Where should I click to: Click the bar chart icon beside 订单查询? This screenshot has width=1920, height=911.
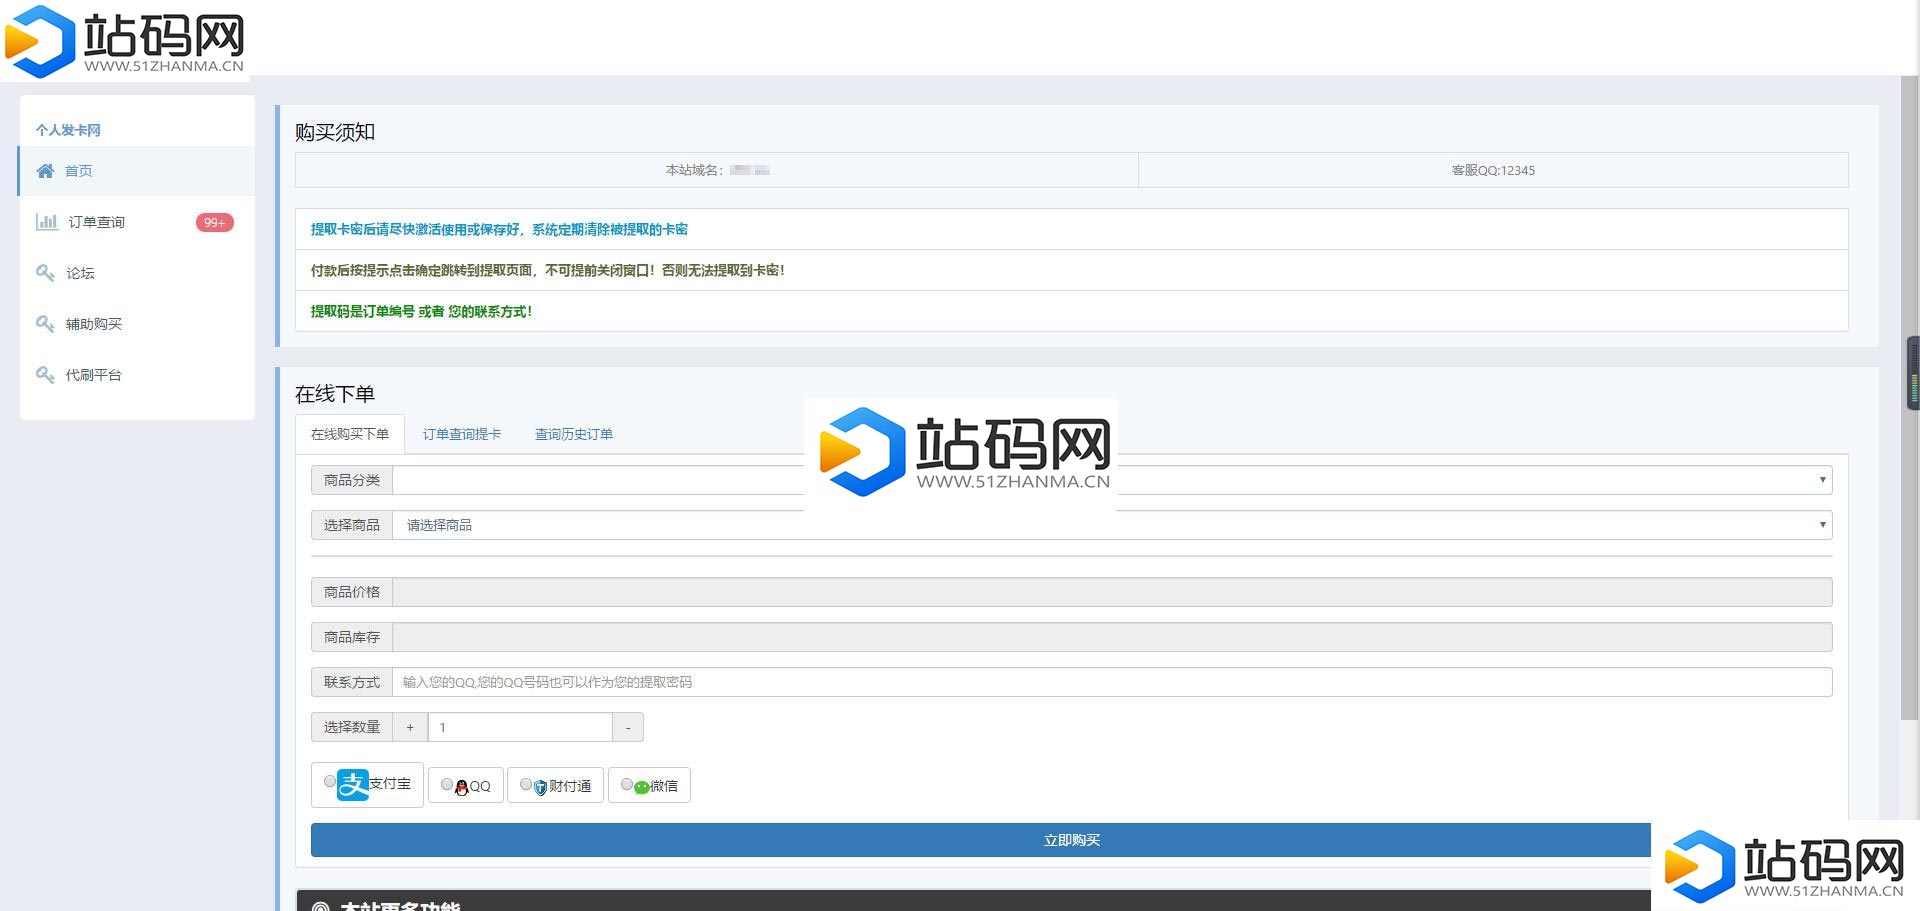click(x=46, y=222)
